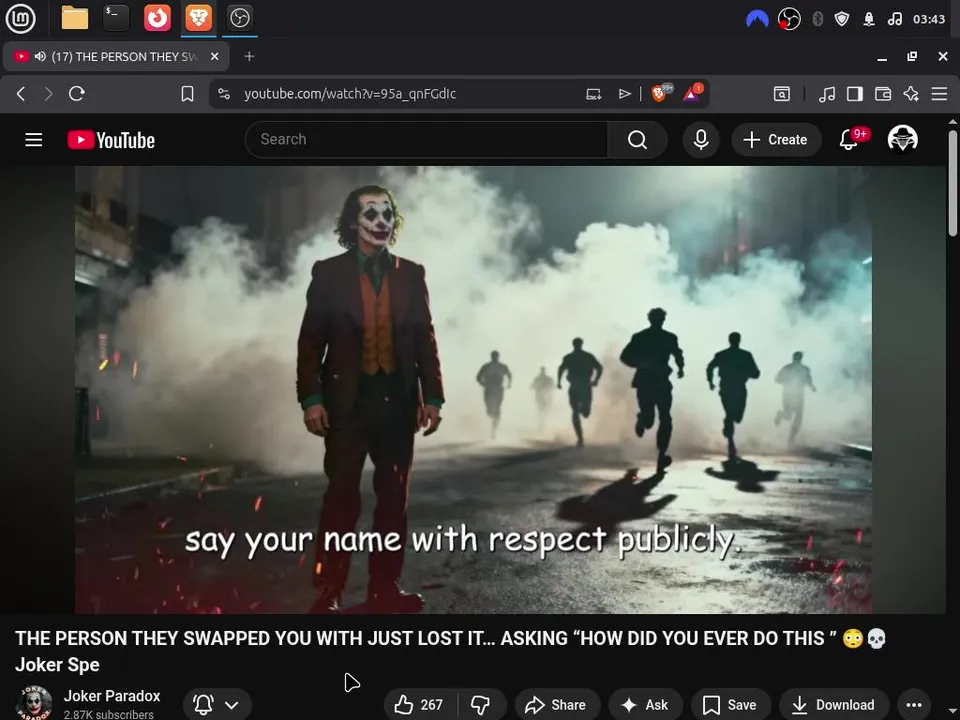Open the Bluetooth tray icon
The height and width of the screenshot is (720, 960).
[817, 19]
